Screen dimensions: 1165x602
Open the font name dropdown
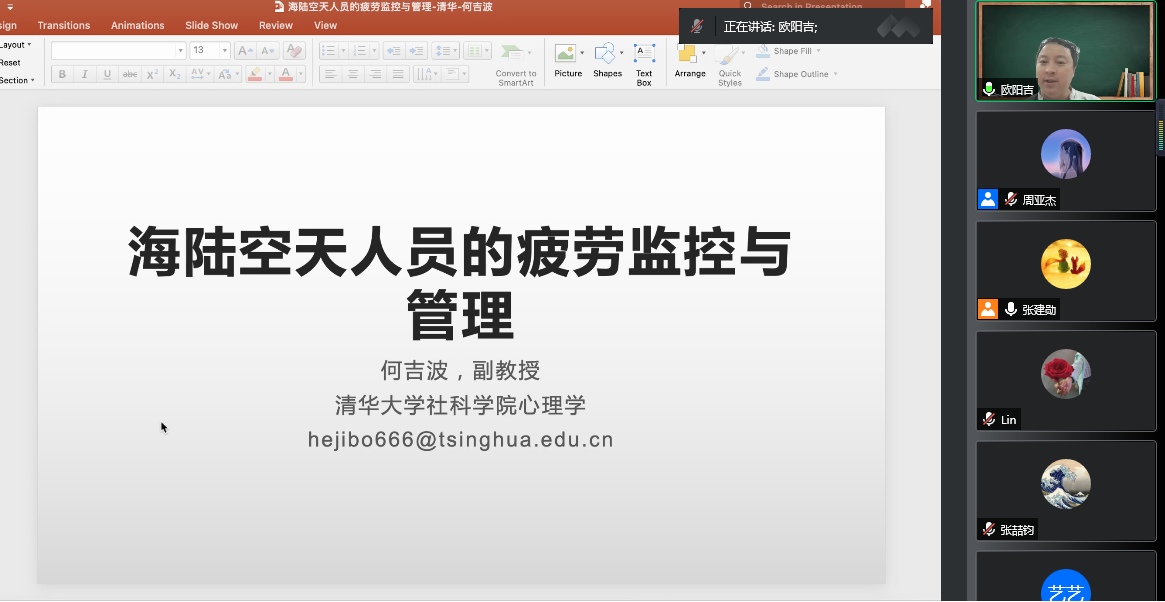pos(180,50)
